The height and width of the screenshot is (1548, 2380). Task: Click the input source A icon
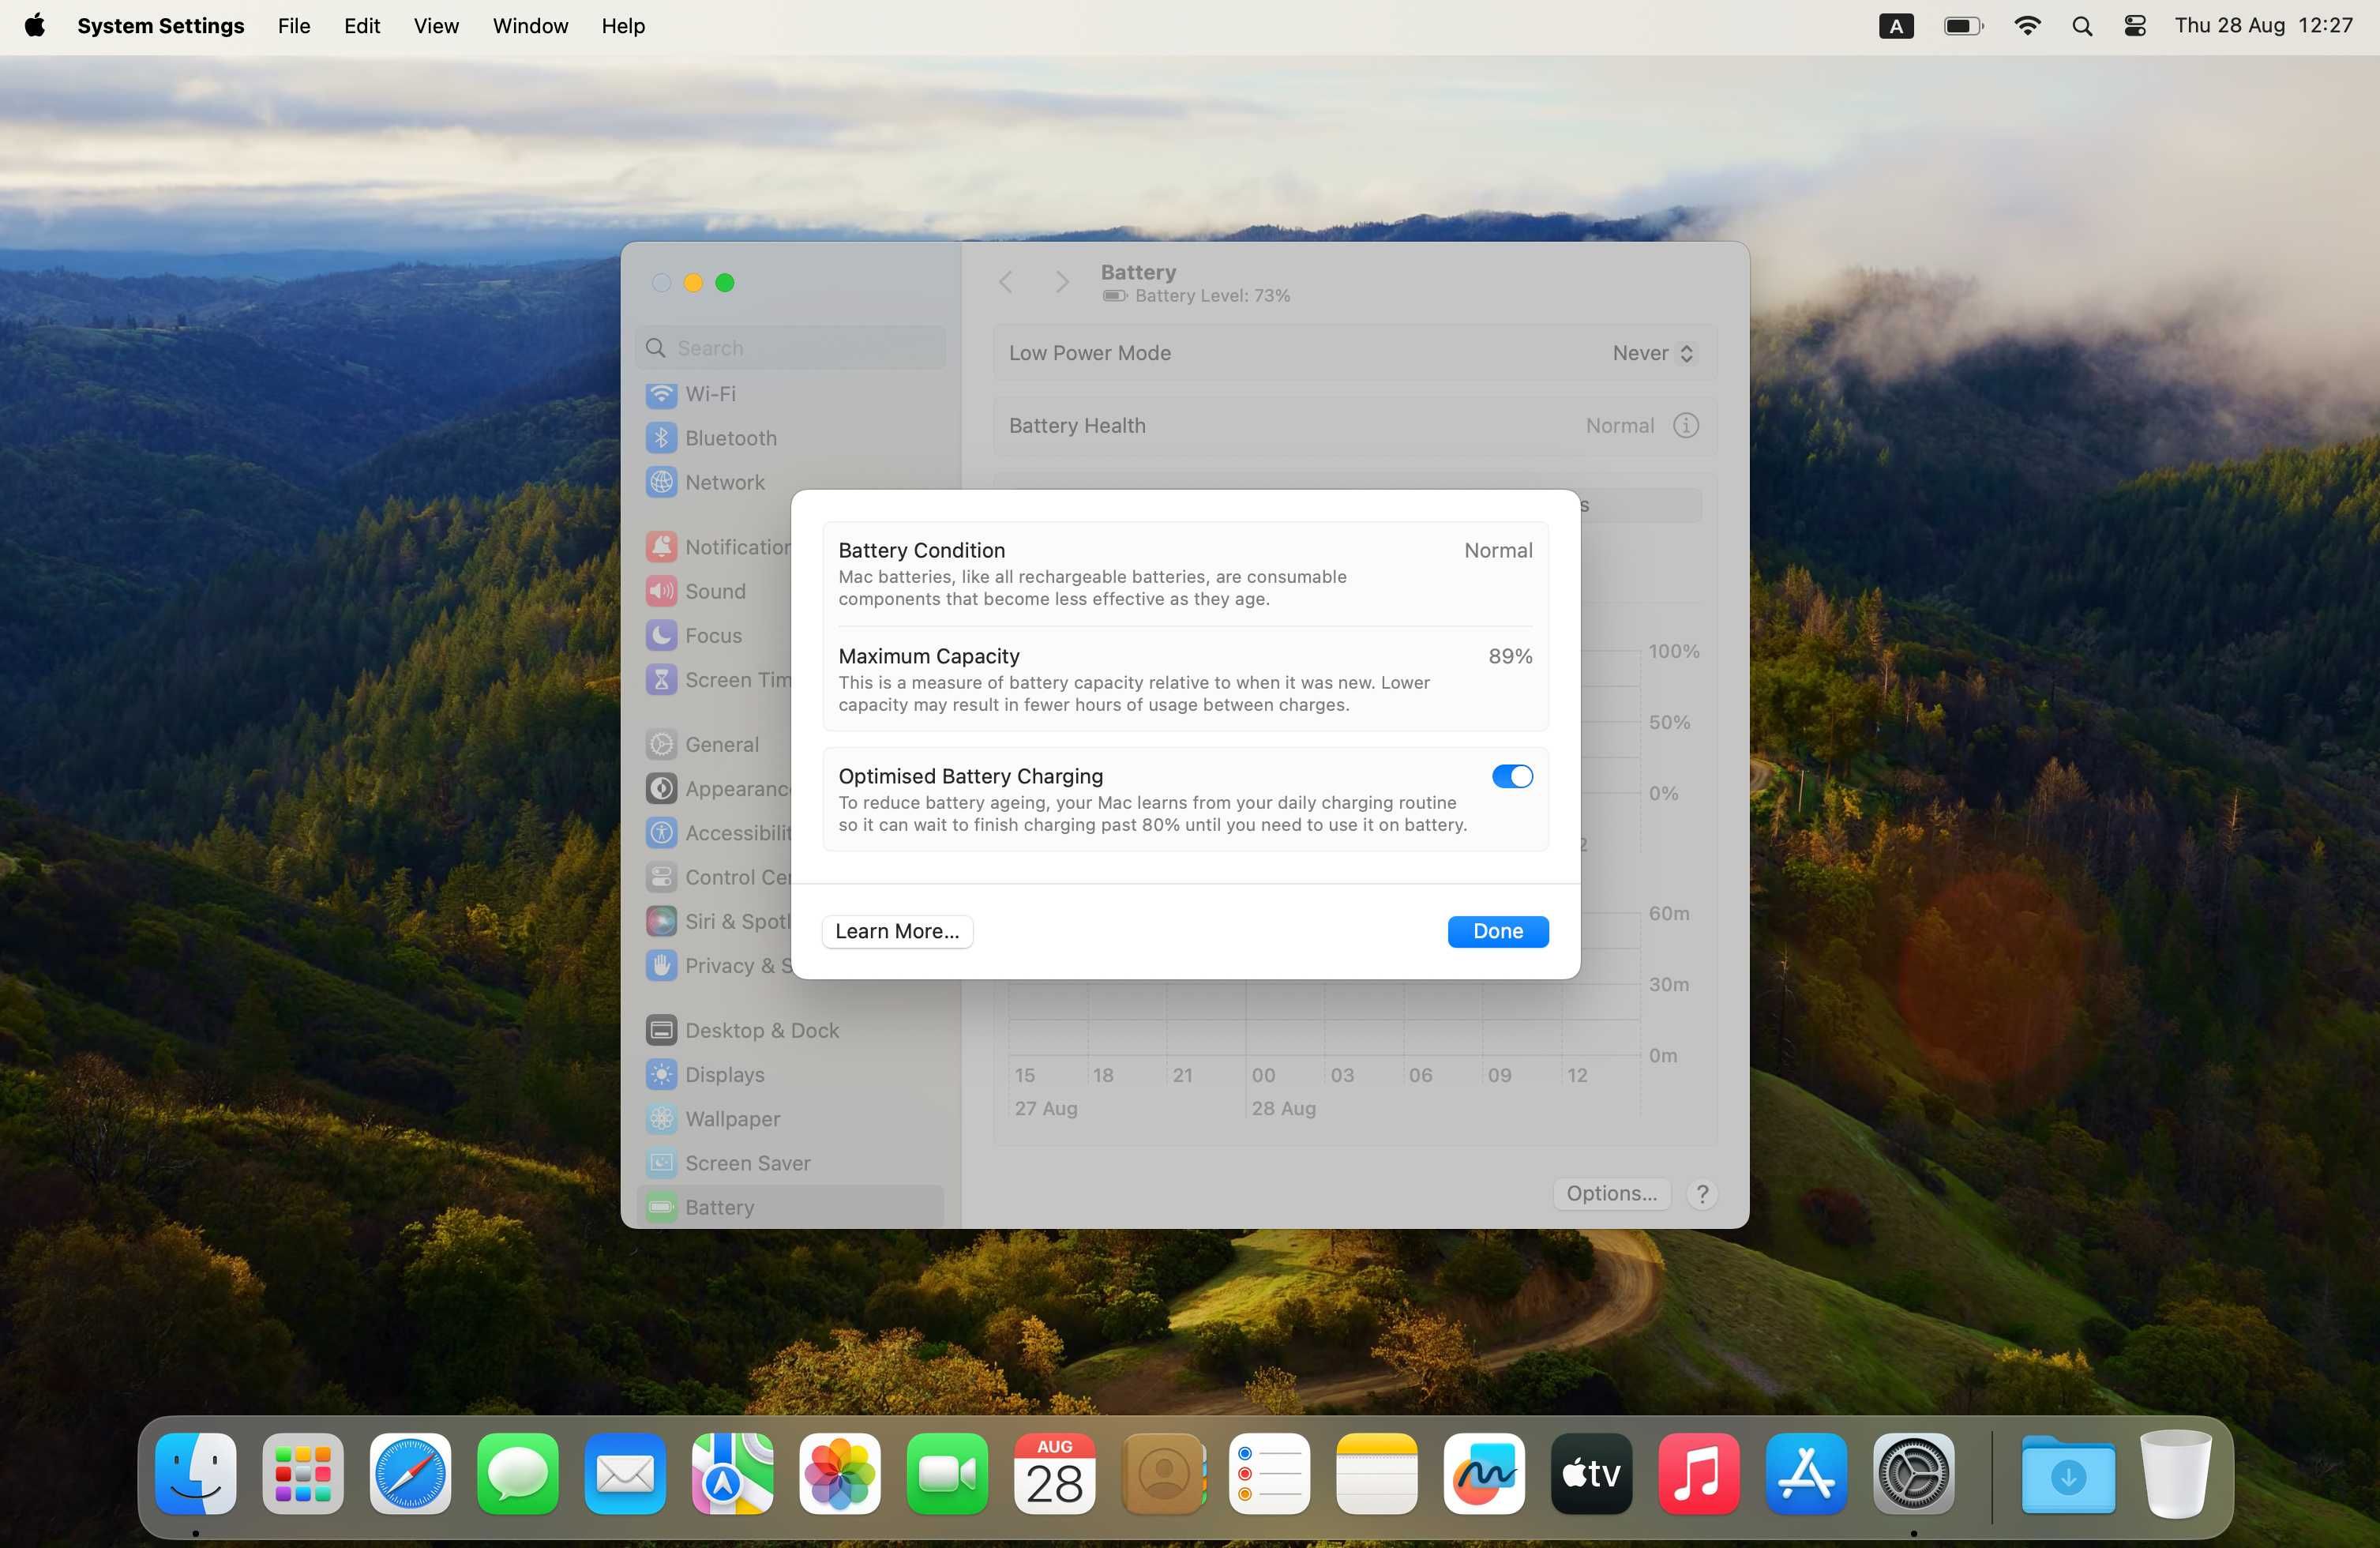[1895, 26]
